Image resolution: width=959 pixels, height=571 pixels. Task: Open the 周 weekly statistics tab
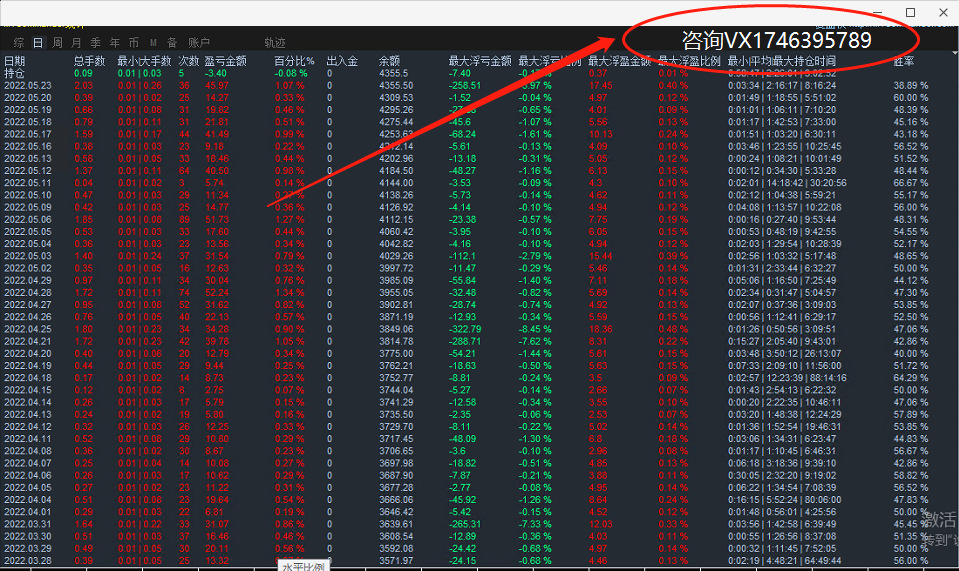pyautogui.click(x=58, y=43)
